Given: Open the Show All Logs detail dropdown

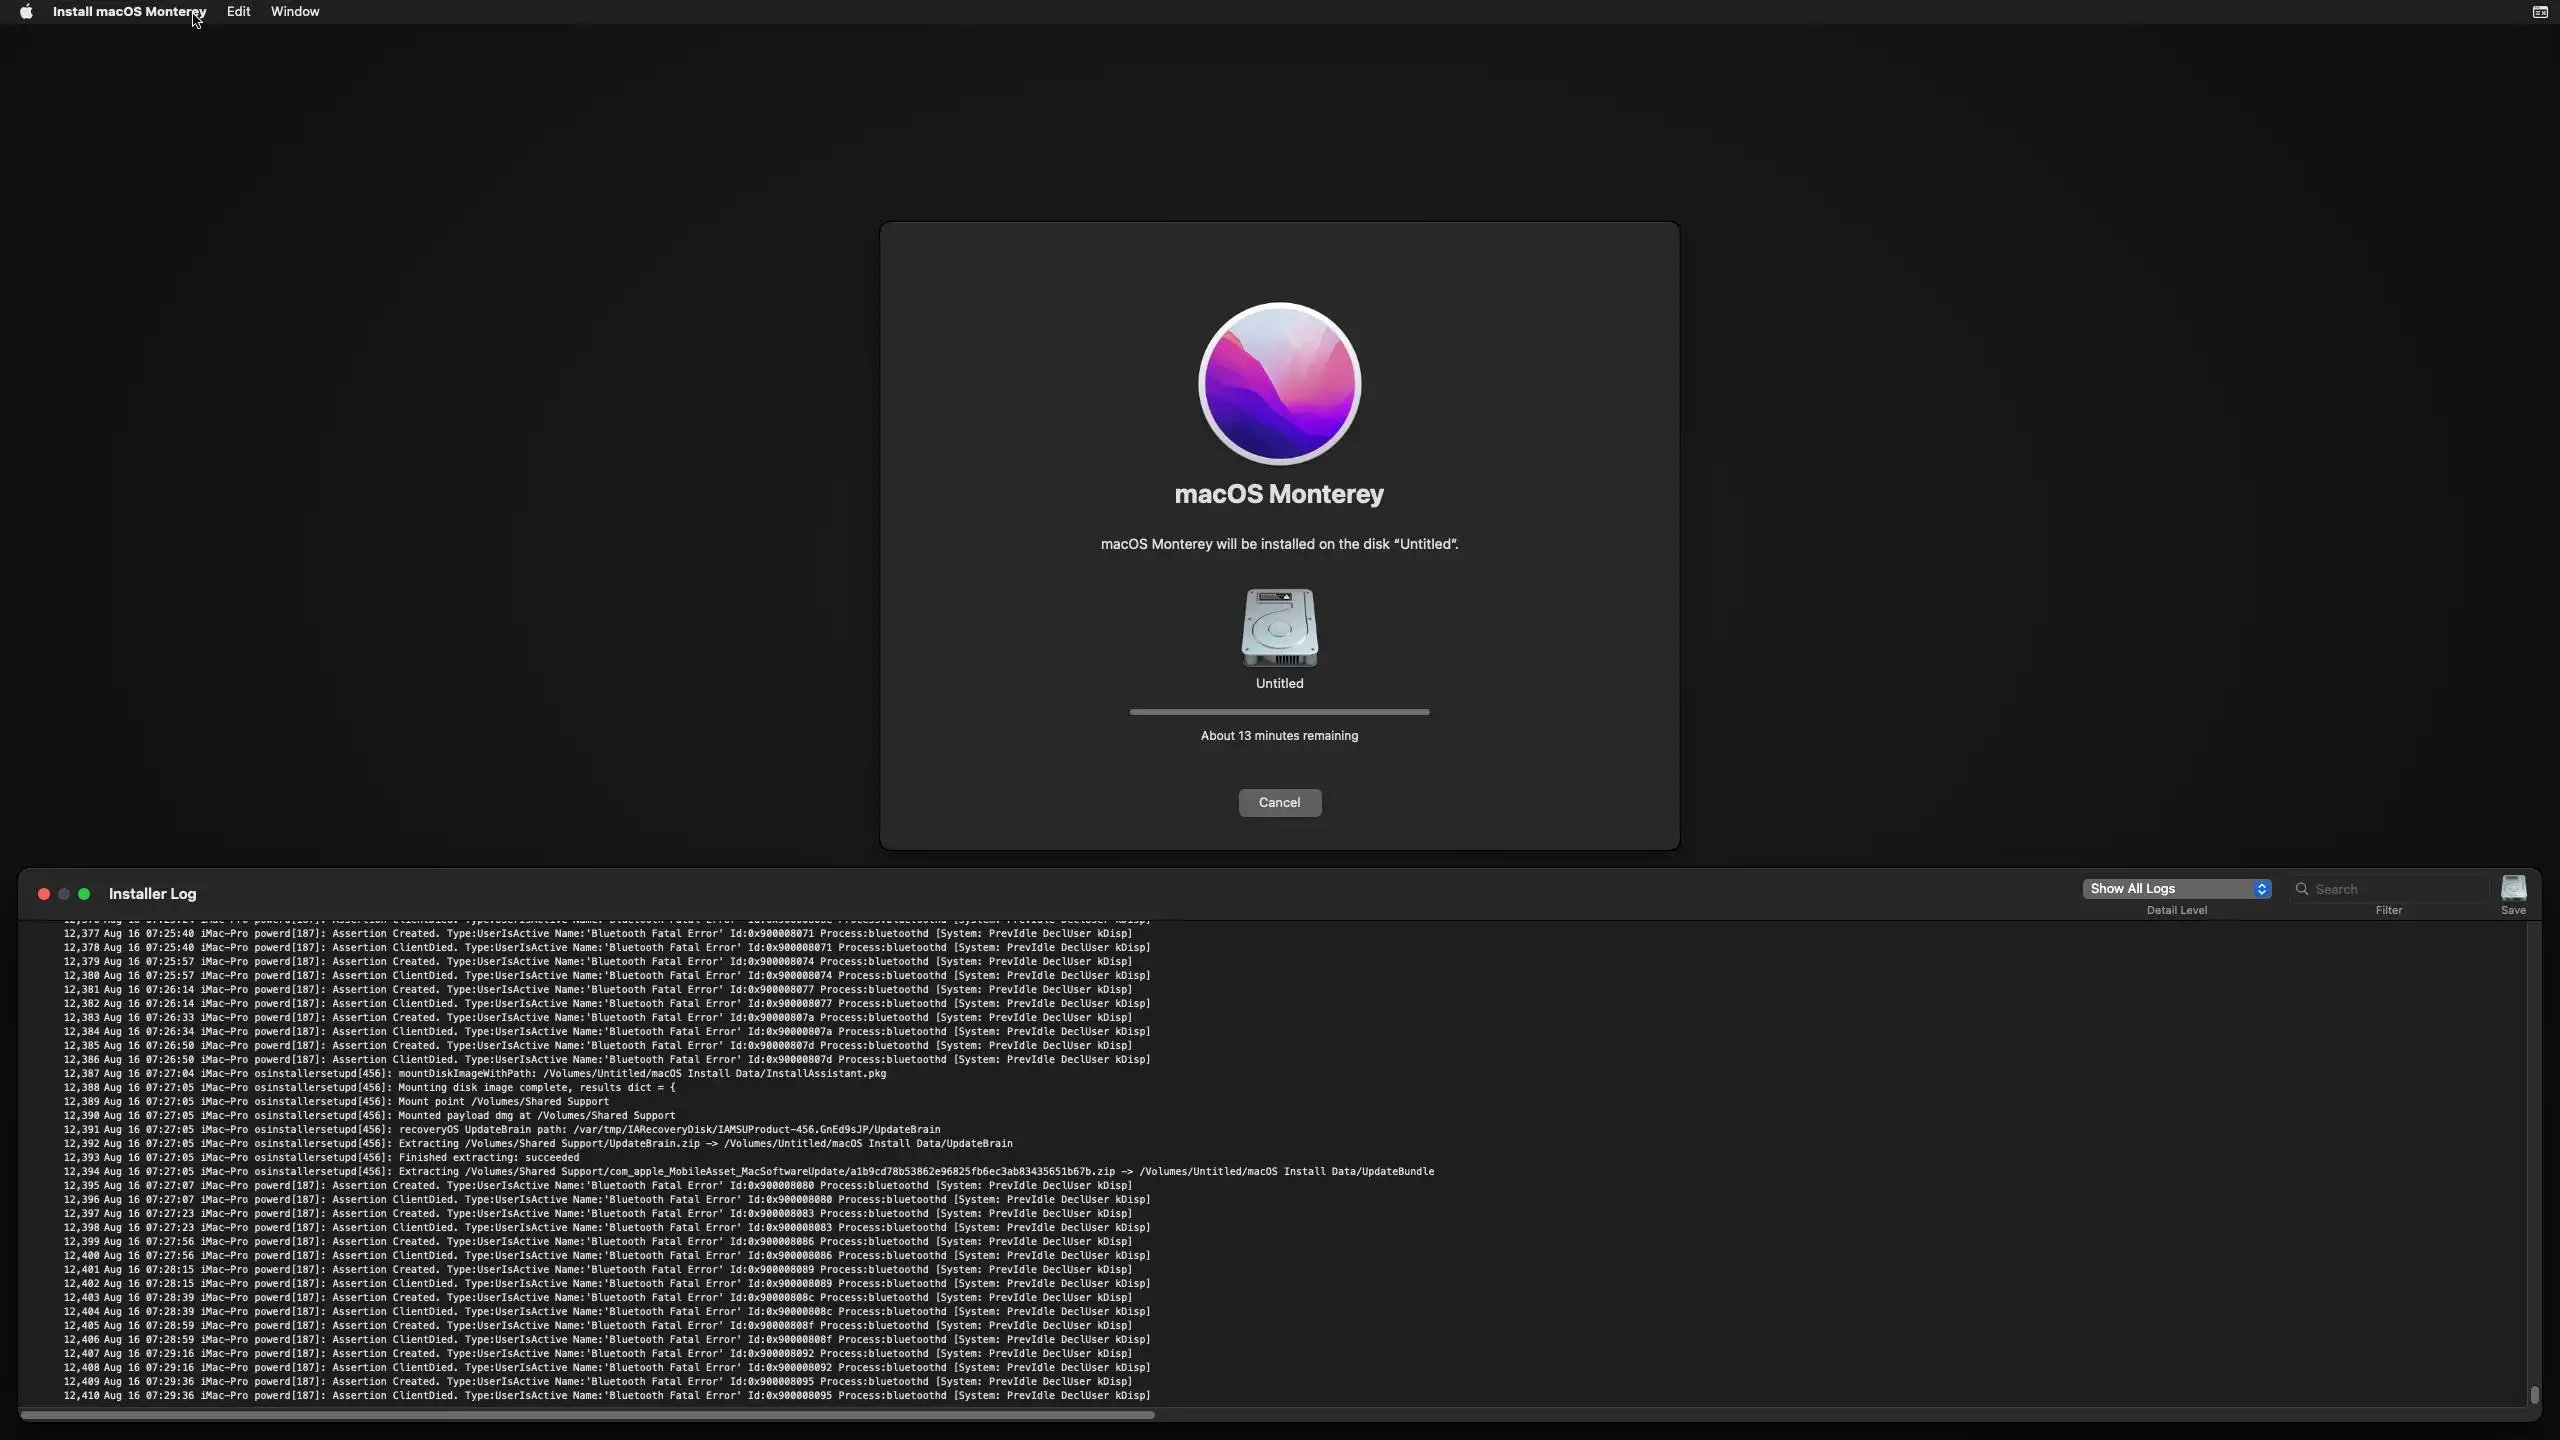Looking at the screenshot, I should 2170,889.
